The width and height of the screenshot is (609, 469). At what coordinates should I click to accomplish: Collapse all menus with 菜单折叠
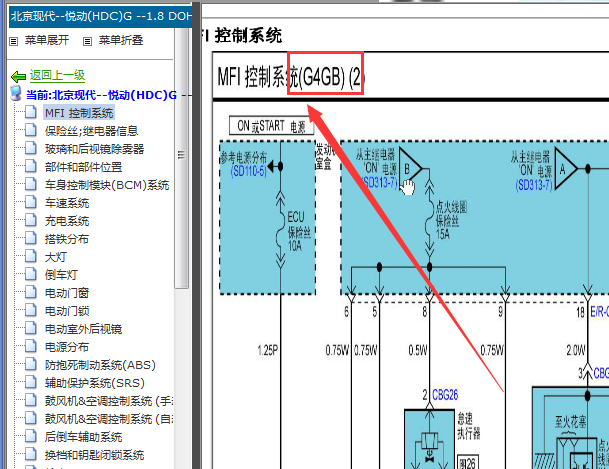click(x=121, y=40)
